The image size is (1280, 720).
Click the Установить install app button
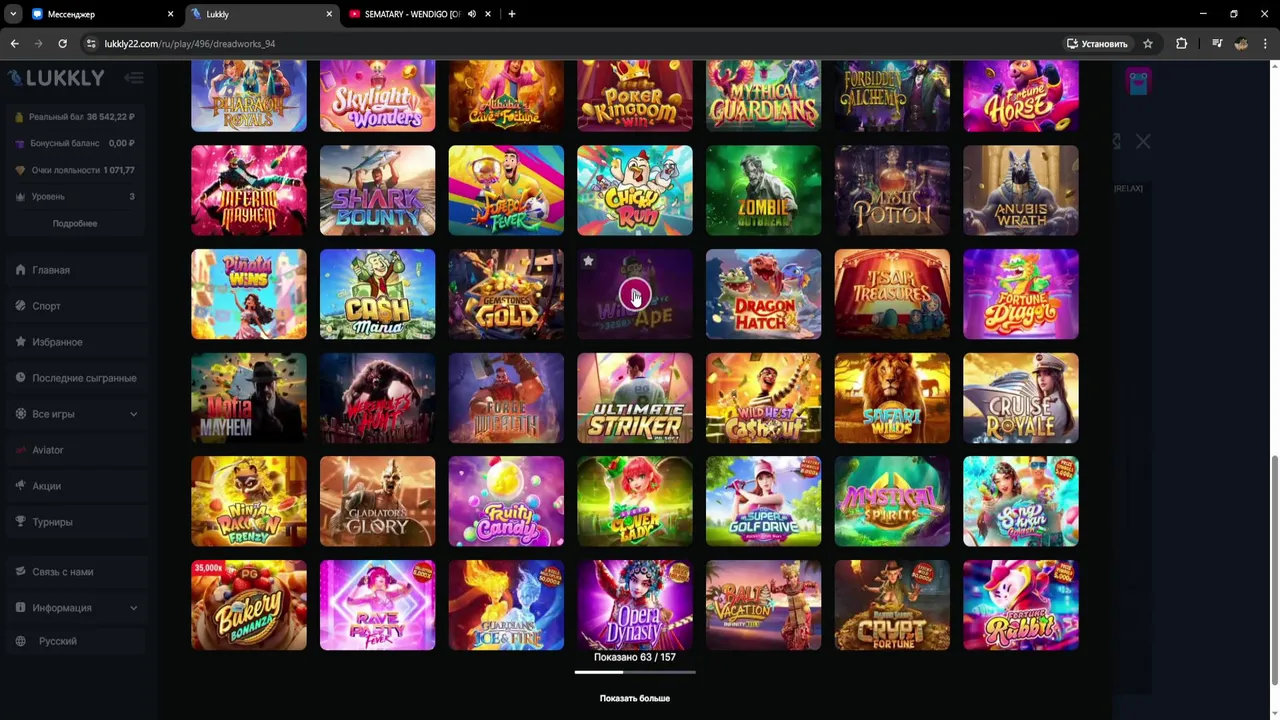coord(1097,44)
